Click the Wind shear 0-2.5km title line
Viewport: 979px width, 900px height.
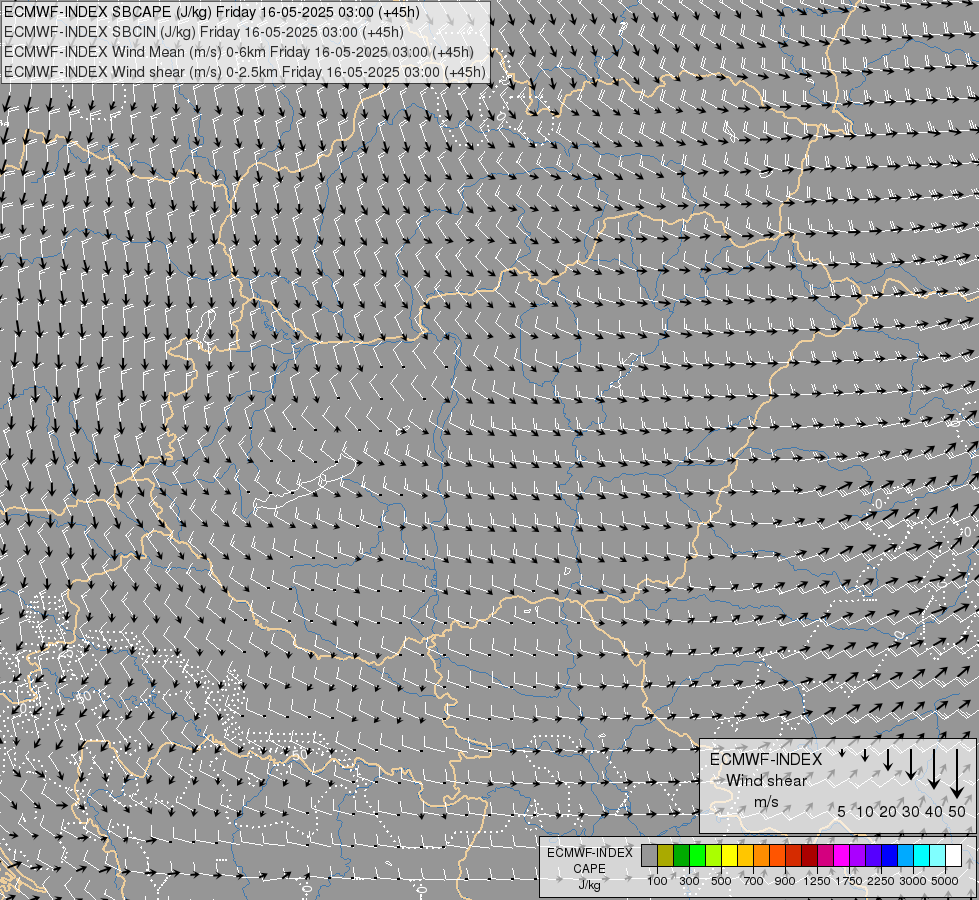(245, 72)
